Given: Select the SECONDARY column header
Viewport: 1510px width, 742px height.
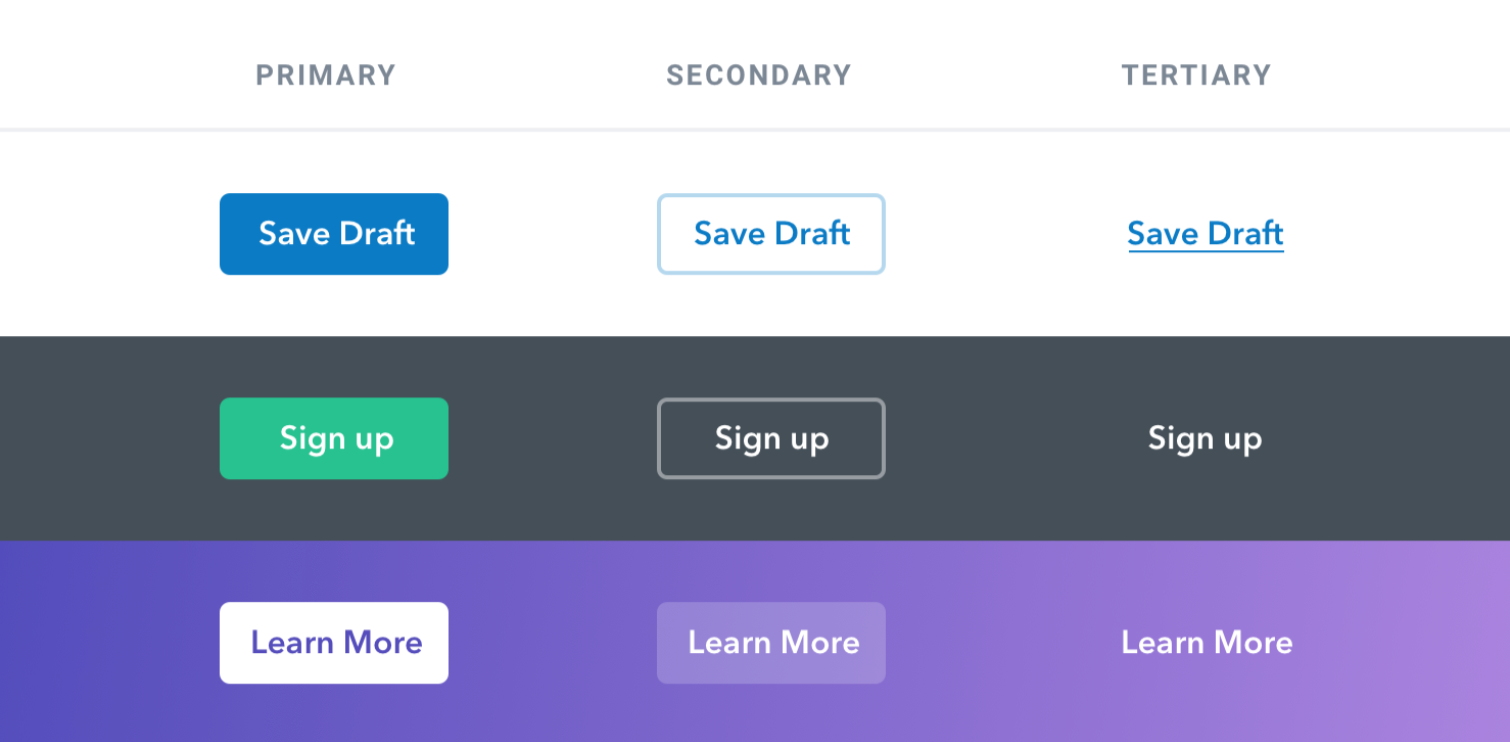Looking at the screenshot, I should (x=759, y=75).
